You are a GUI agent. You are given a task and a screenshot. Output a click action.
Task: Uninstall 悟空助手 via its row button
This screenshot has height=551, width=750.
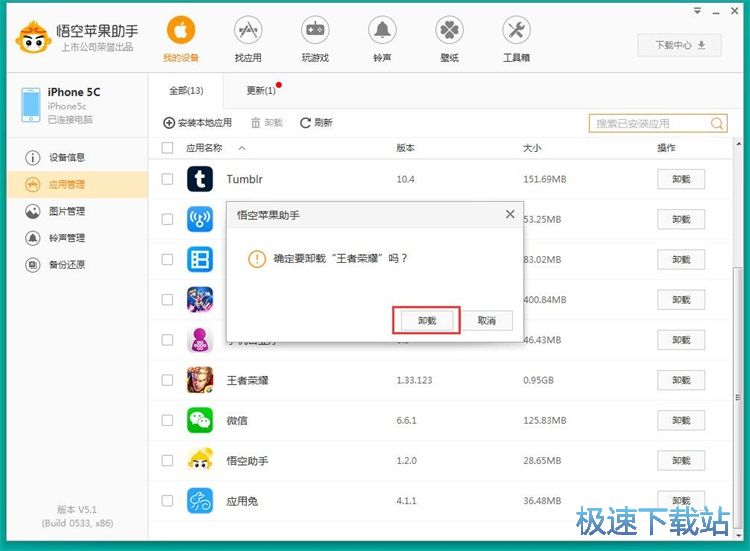(x=681, y=460)
